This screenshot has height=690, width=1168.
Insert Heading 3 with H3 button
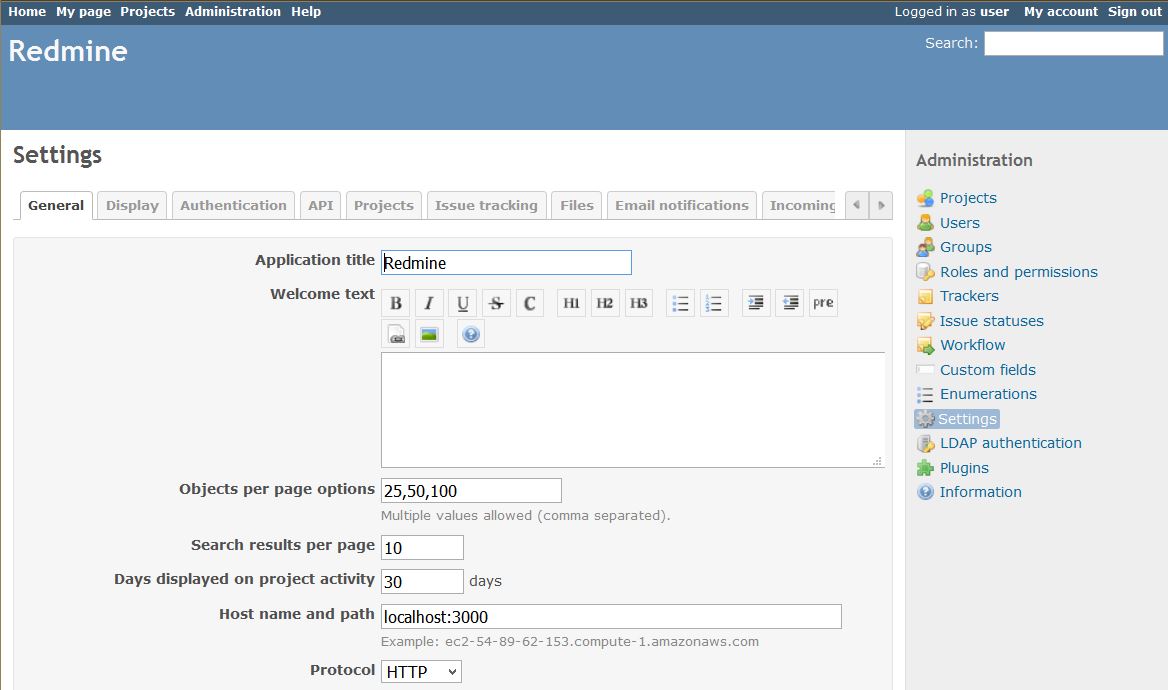pyautogui.click(x=638, y=303)
